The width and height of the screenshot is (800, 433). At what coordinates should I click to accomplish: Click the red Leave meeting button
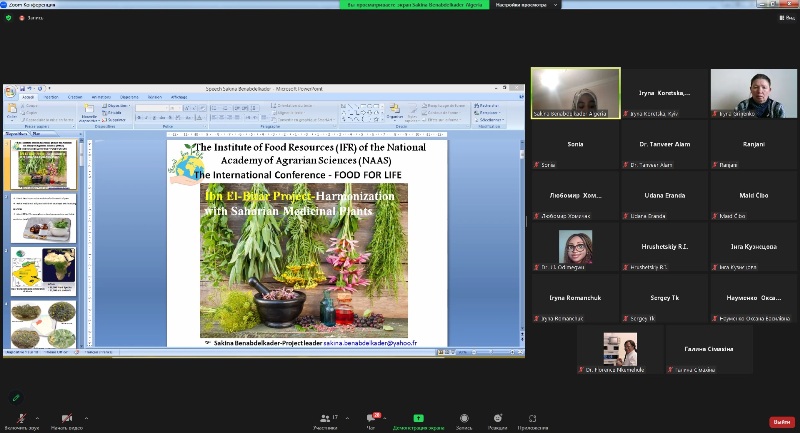(781, 422)
